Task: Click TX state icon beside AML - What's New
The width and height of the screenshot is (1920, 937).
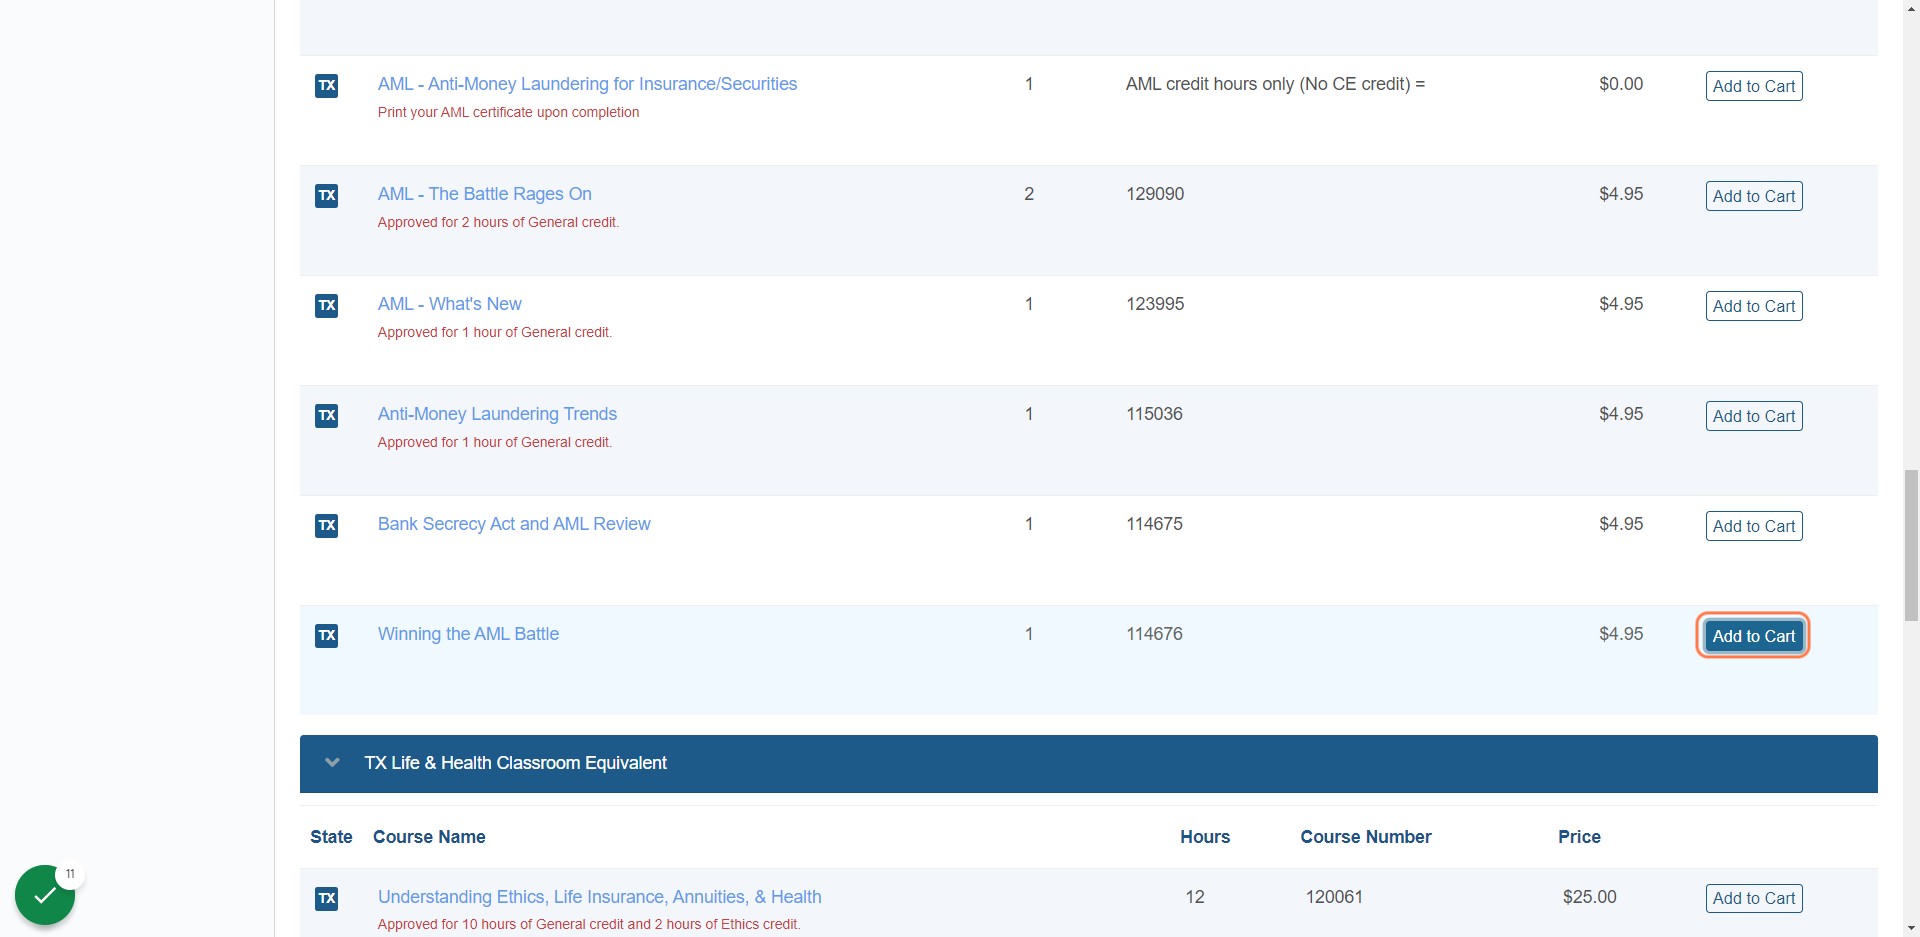Action: pos(327,305)
